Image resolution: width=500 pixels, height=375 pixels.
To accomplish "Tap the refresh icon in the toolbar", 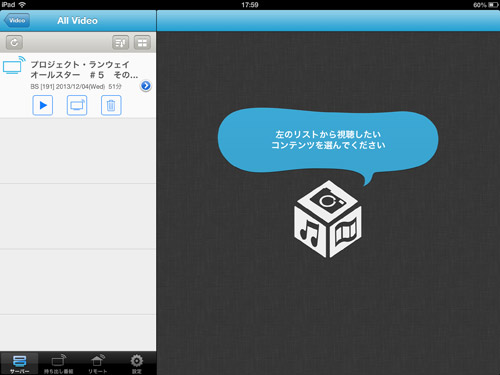I will (x=14, y=42).
